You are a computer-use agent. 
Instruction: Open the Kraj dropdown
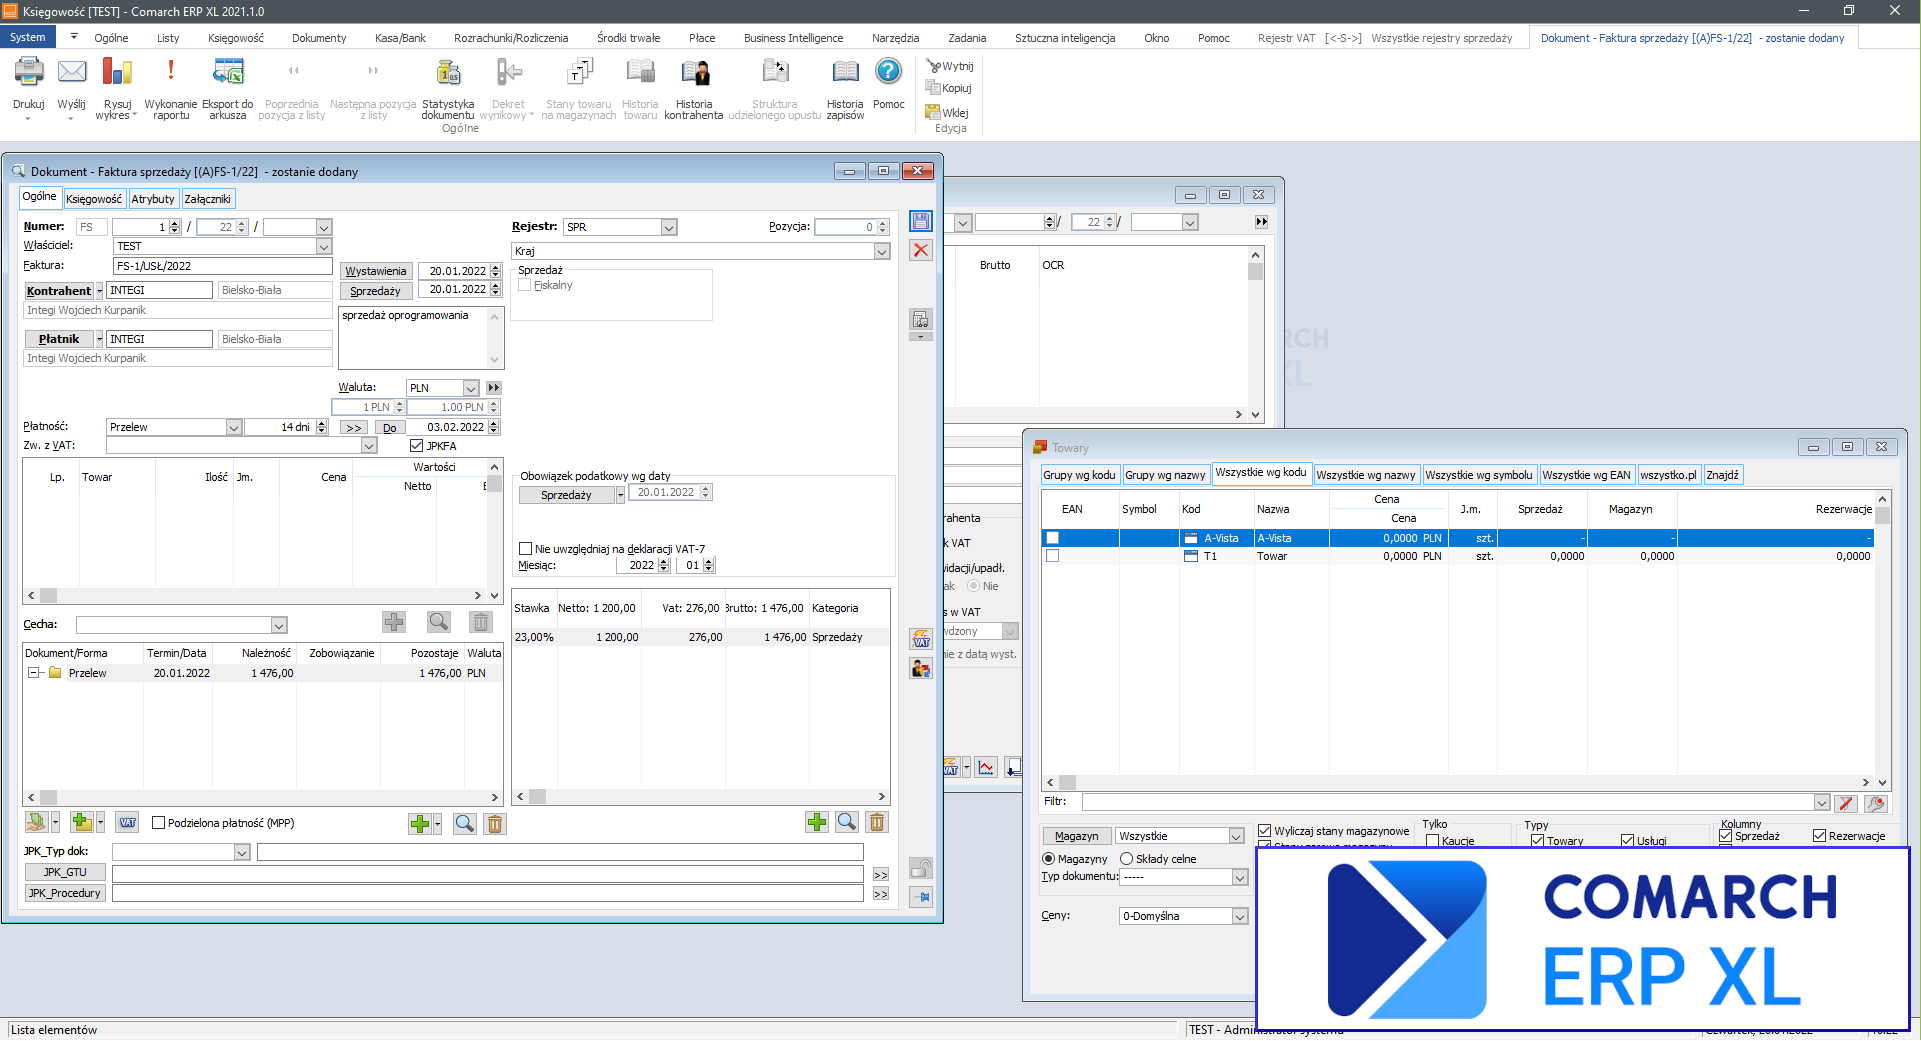(x=882, y=251)
